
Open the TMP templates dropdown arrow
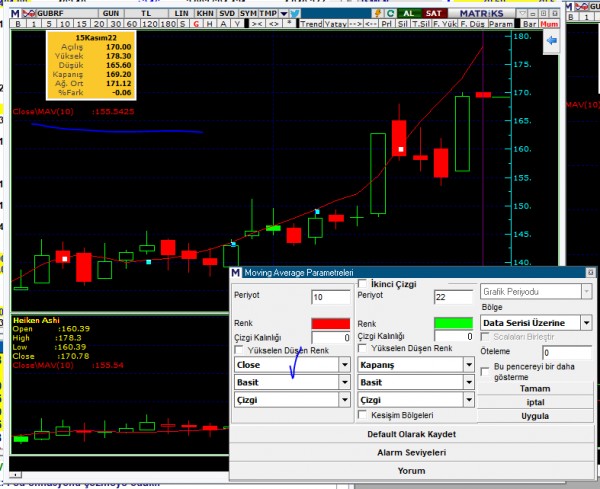coord(284,13)
